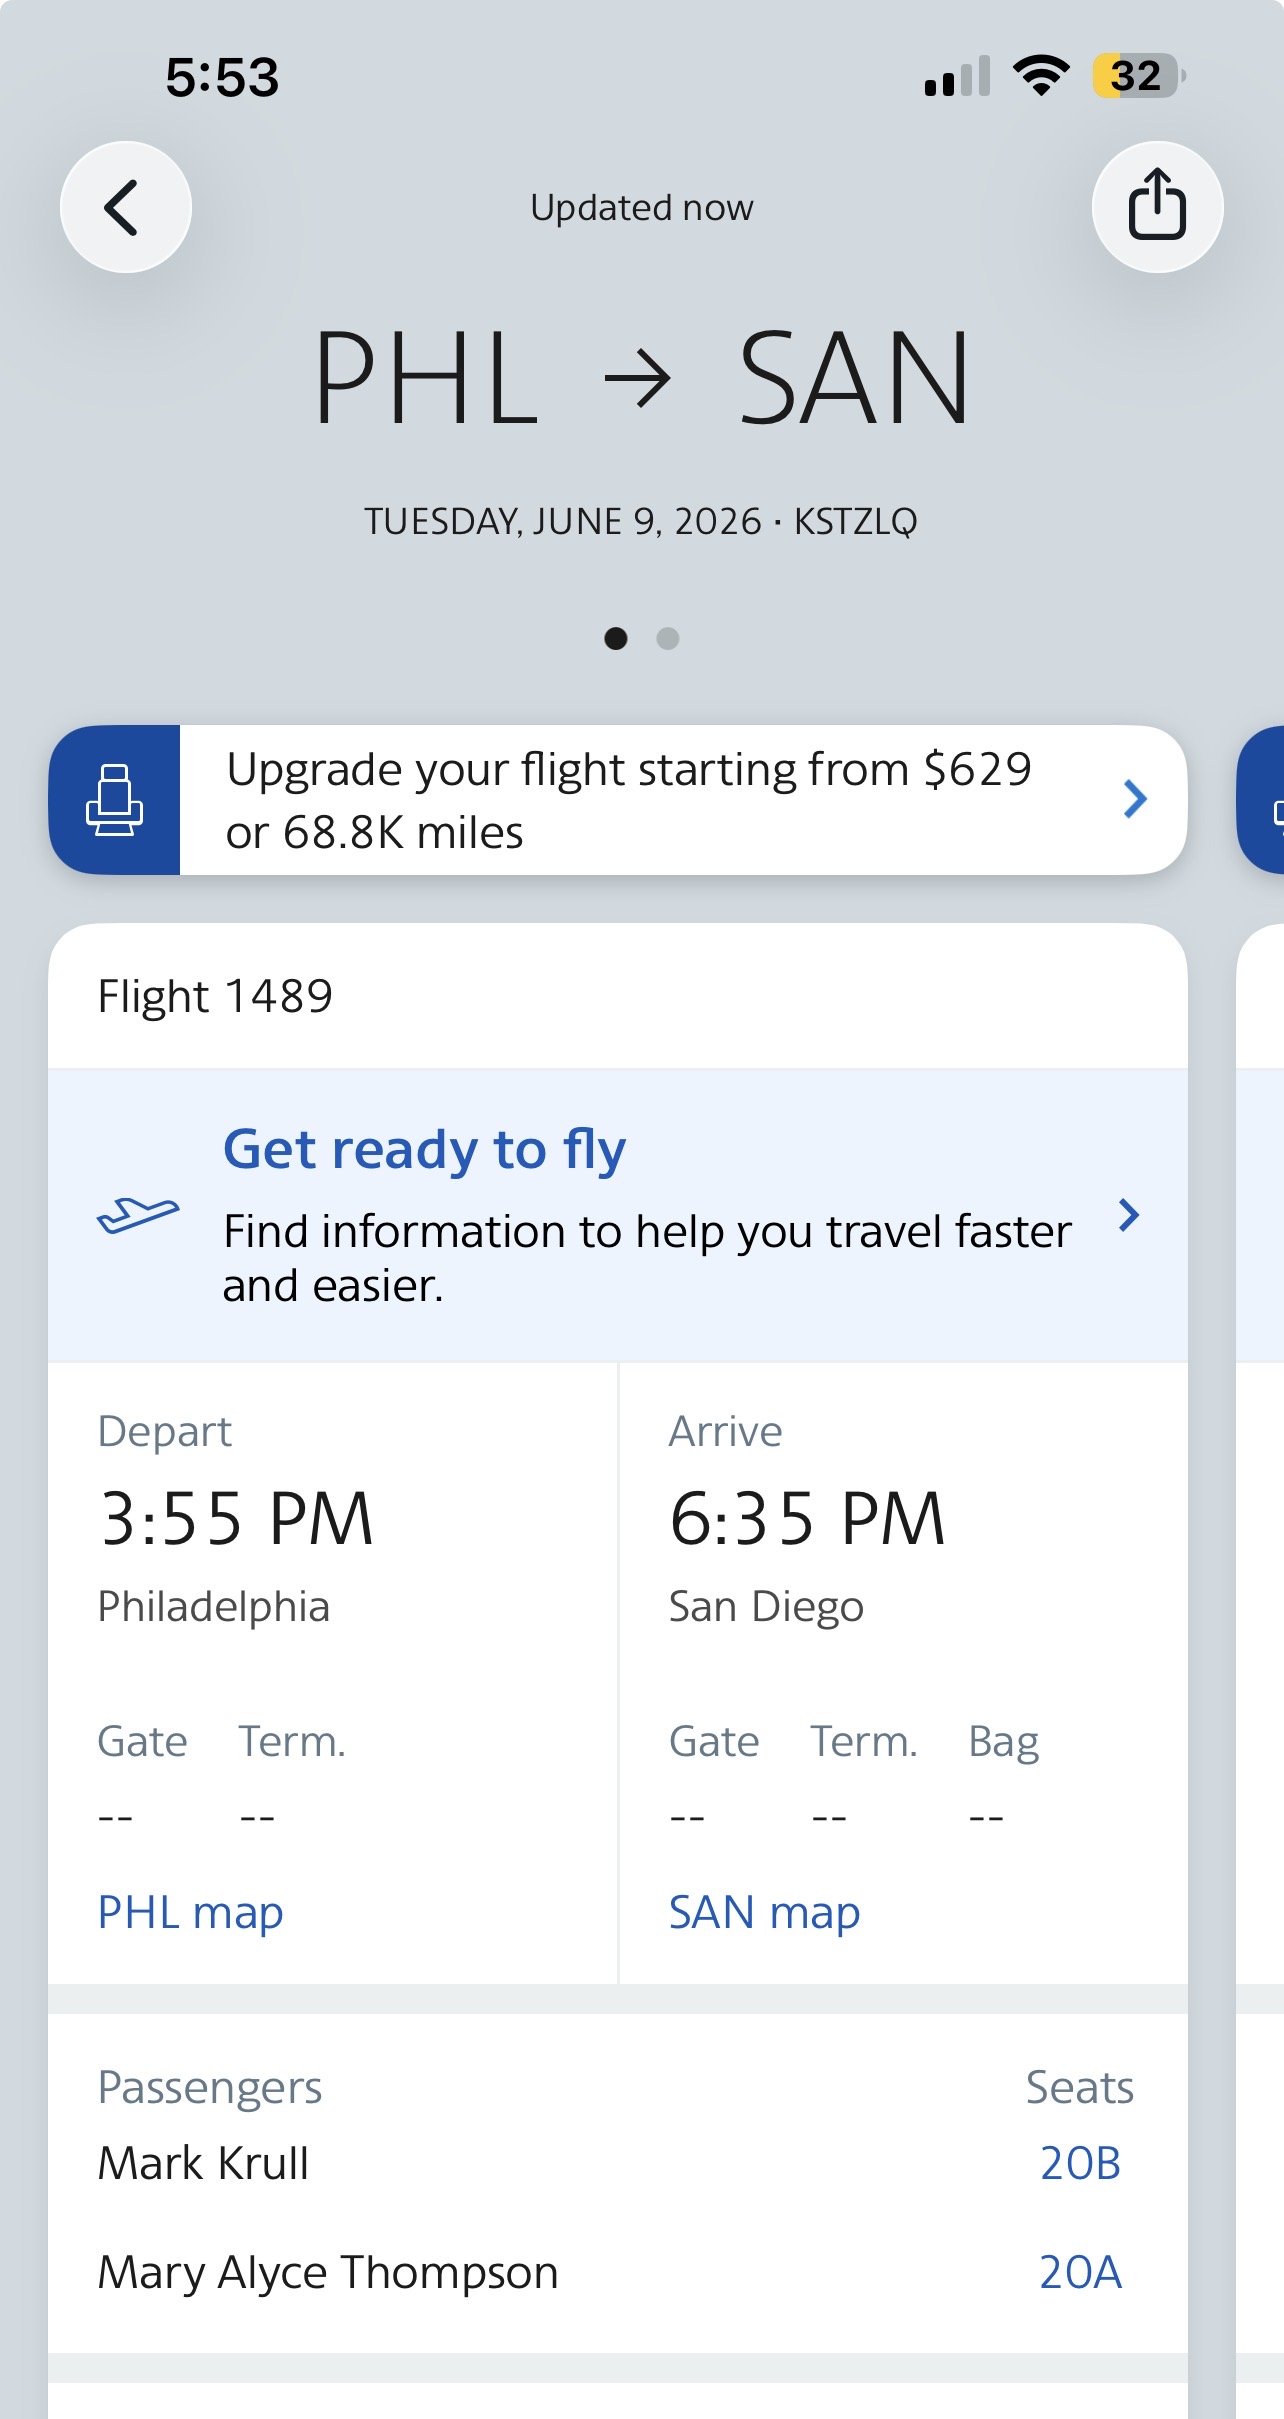Go to the first page dot
This screenshot has width=1284, height=2419.
pos(616,638)
